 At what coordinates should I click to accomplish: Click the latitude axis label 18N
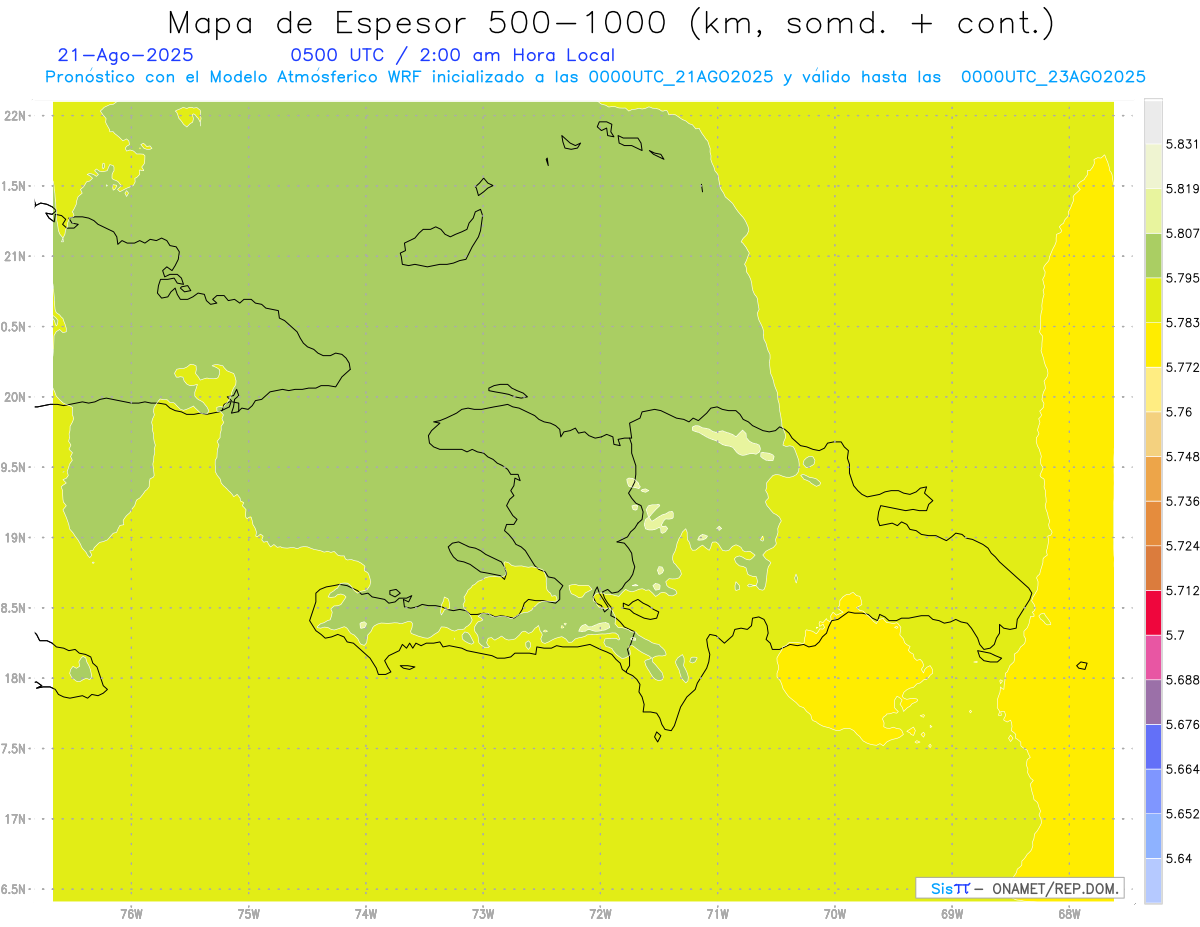[x=14, y=678]
